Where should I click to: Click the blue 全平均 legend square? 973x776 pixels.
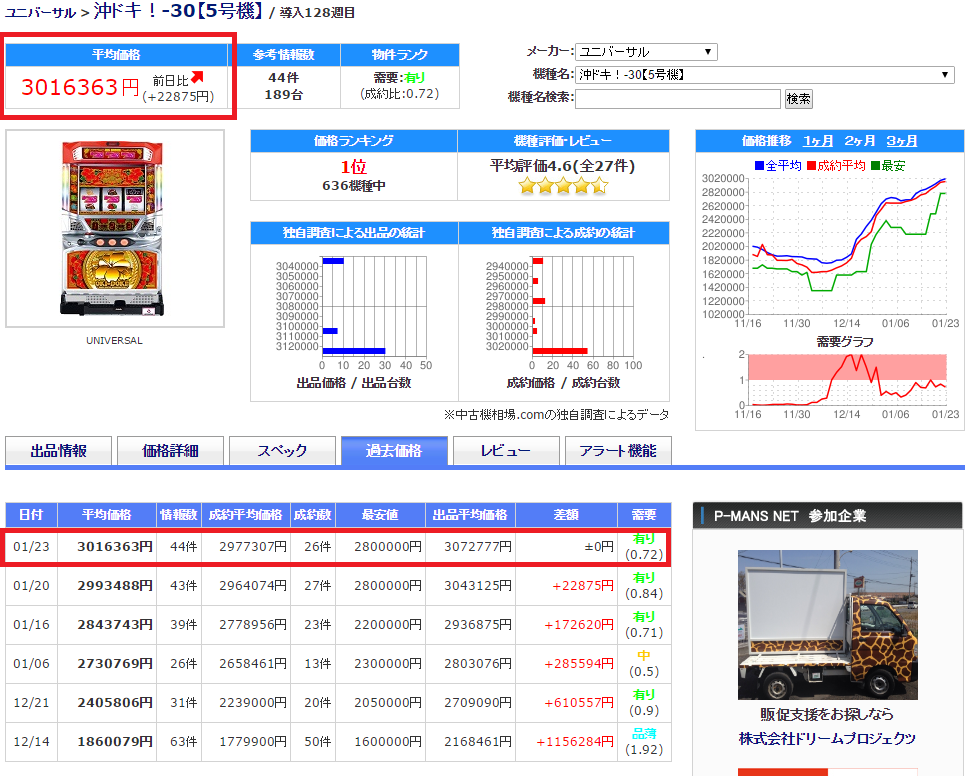point(758,166)
